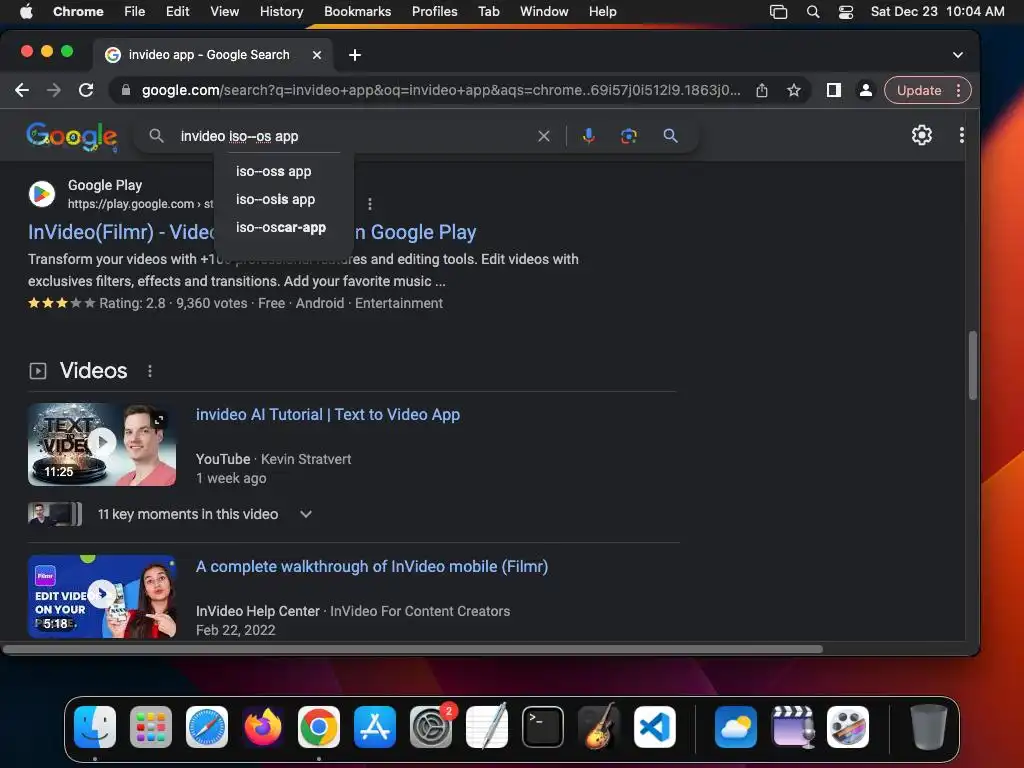
Task: Go back to the previous page
Action: tap(22, 90)
